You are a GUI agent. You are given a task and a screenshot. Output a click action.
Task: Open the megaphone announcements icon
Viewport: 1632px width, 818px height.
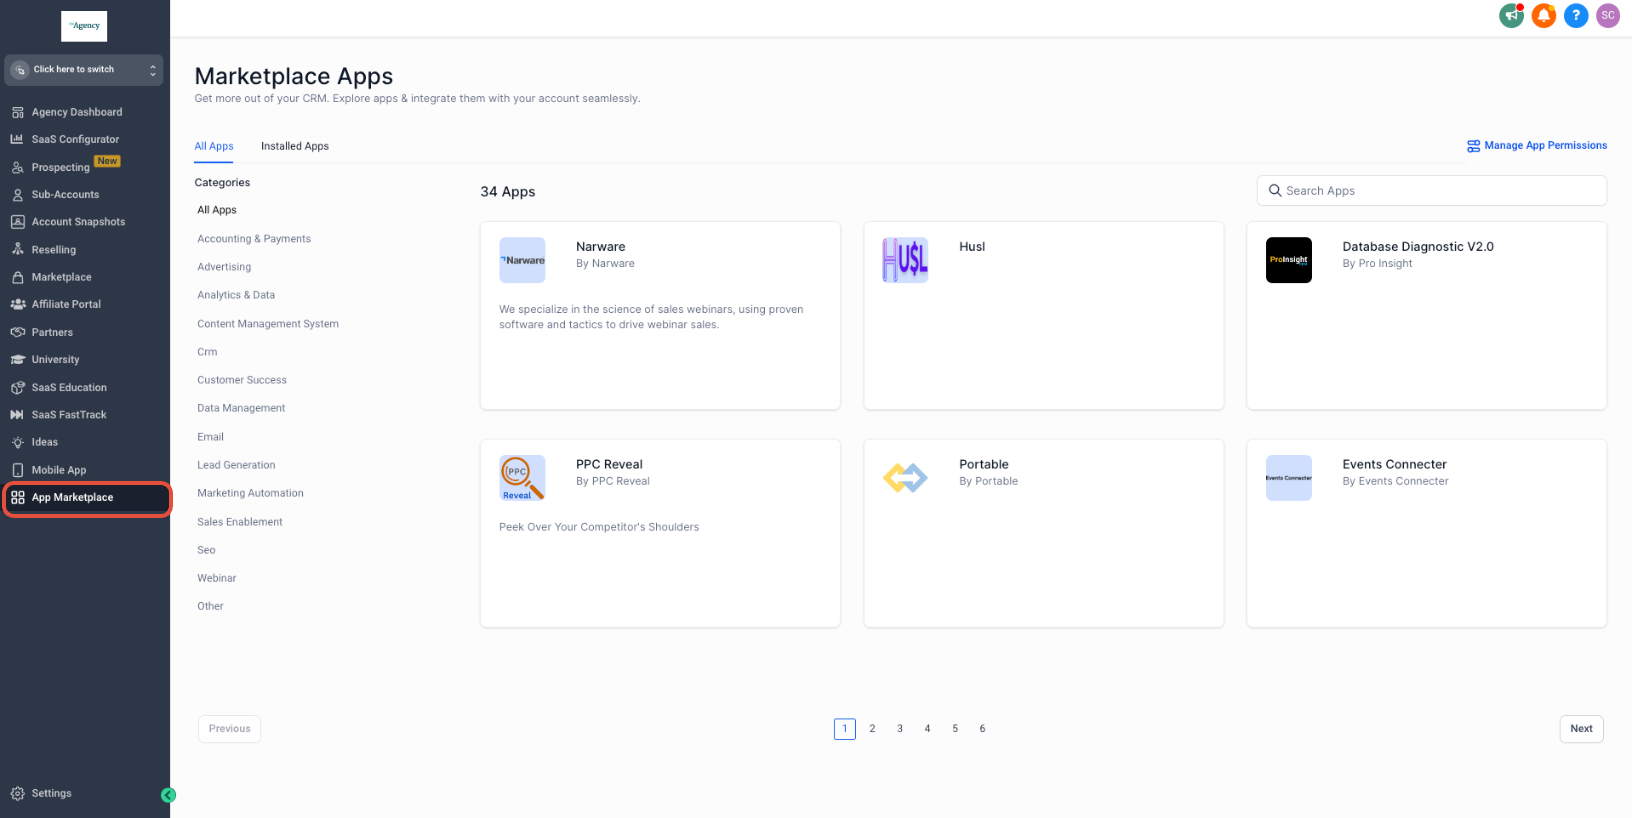click(1511, 16)
